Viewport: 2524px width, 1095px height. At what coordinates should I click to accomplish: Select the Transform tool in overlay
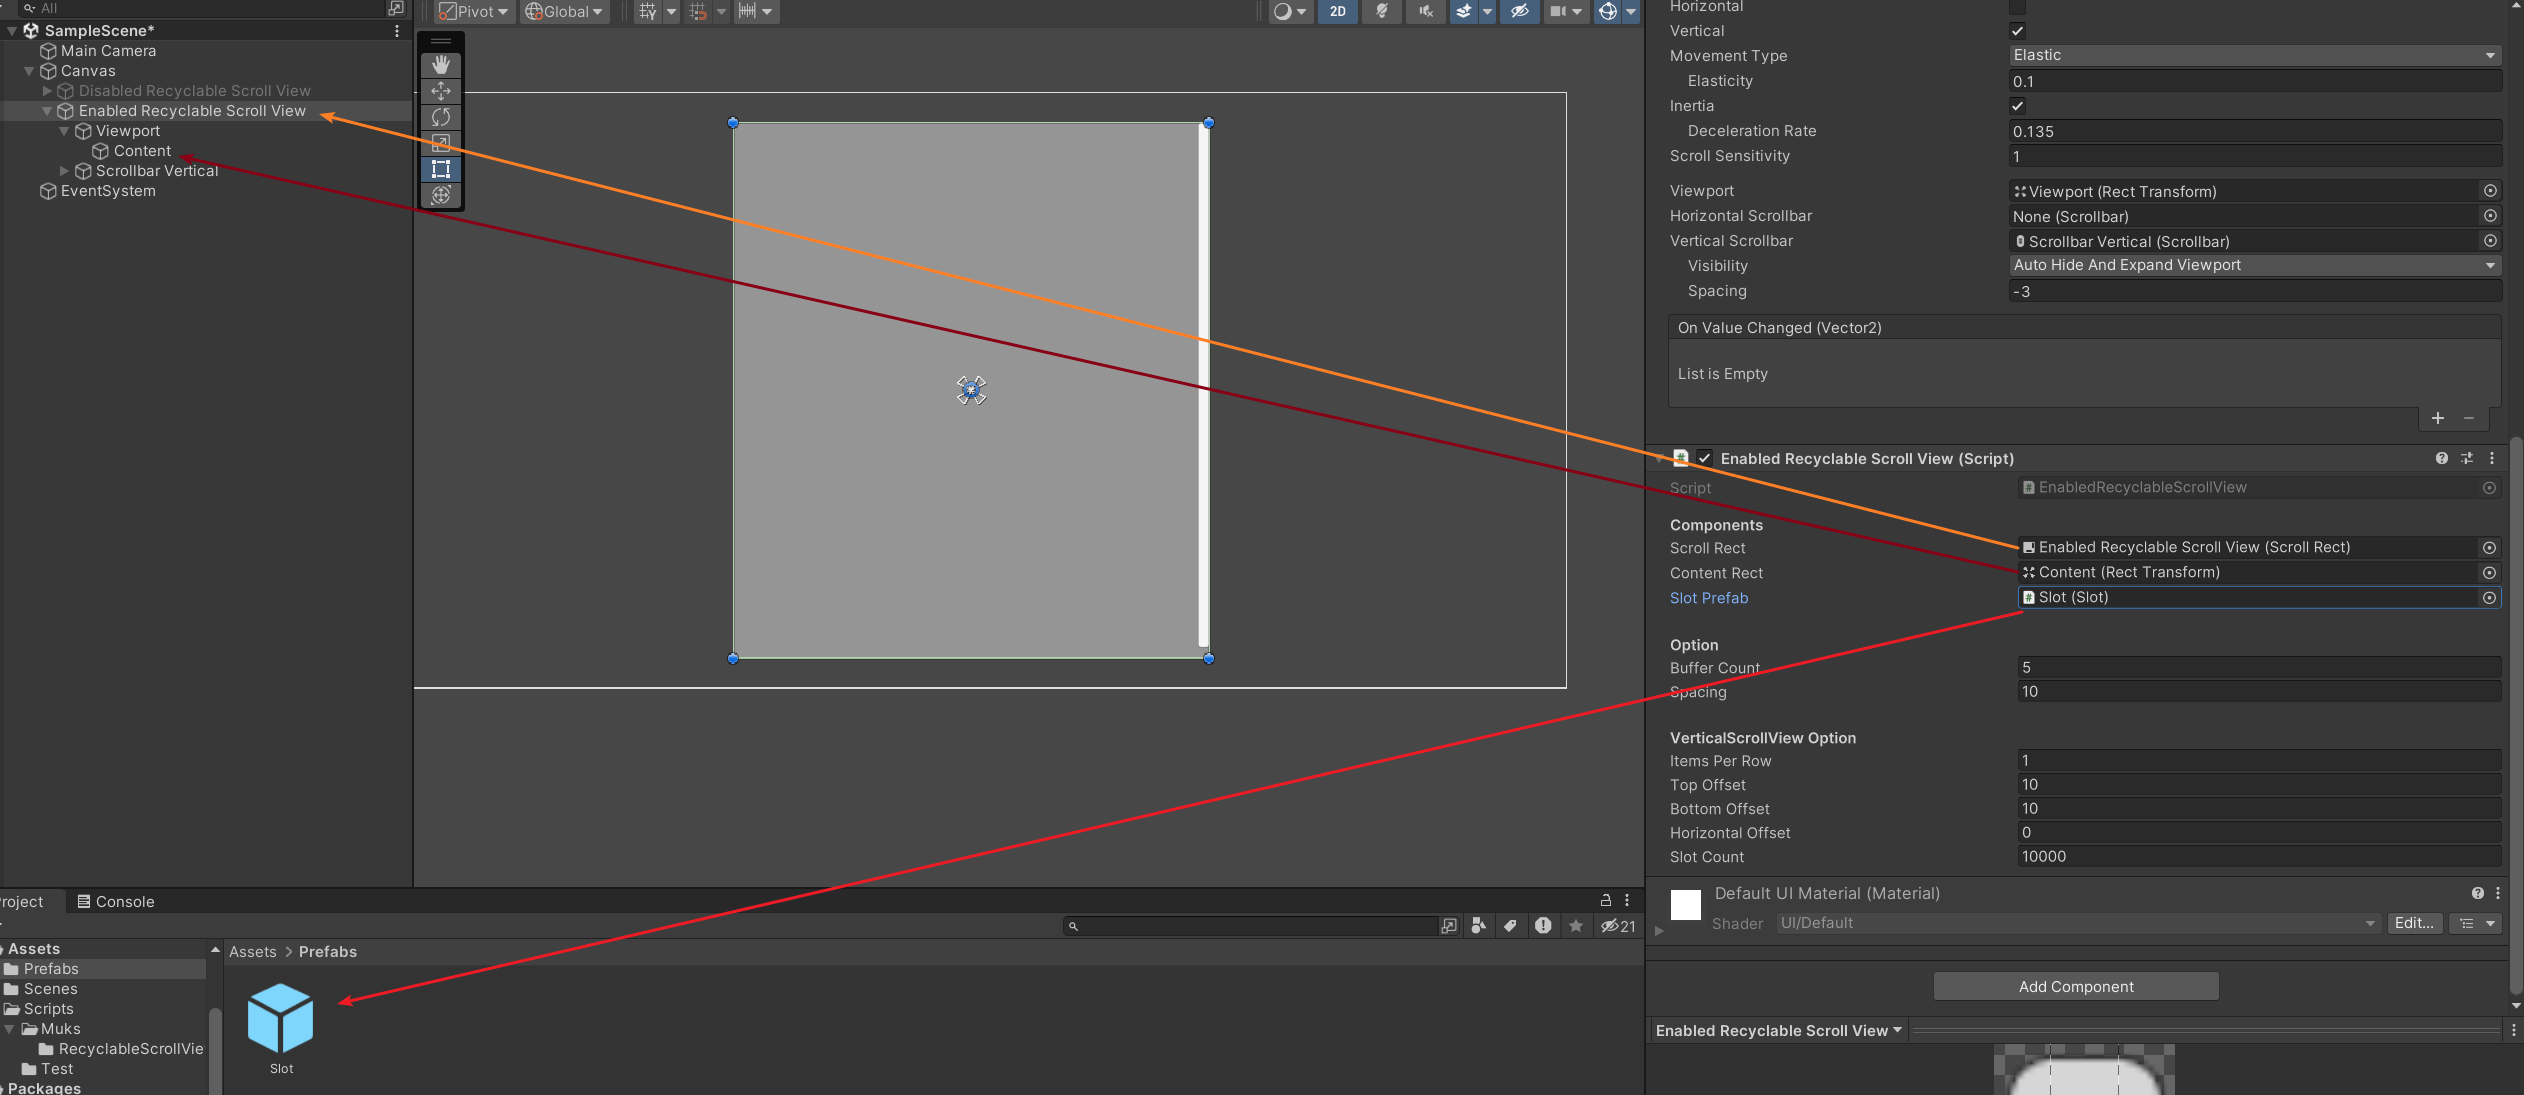click(x=441, y=195)
